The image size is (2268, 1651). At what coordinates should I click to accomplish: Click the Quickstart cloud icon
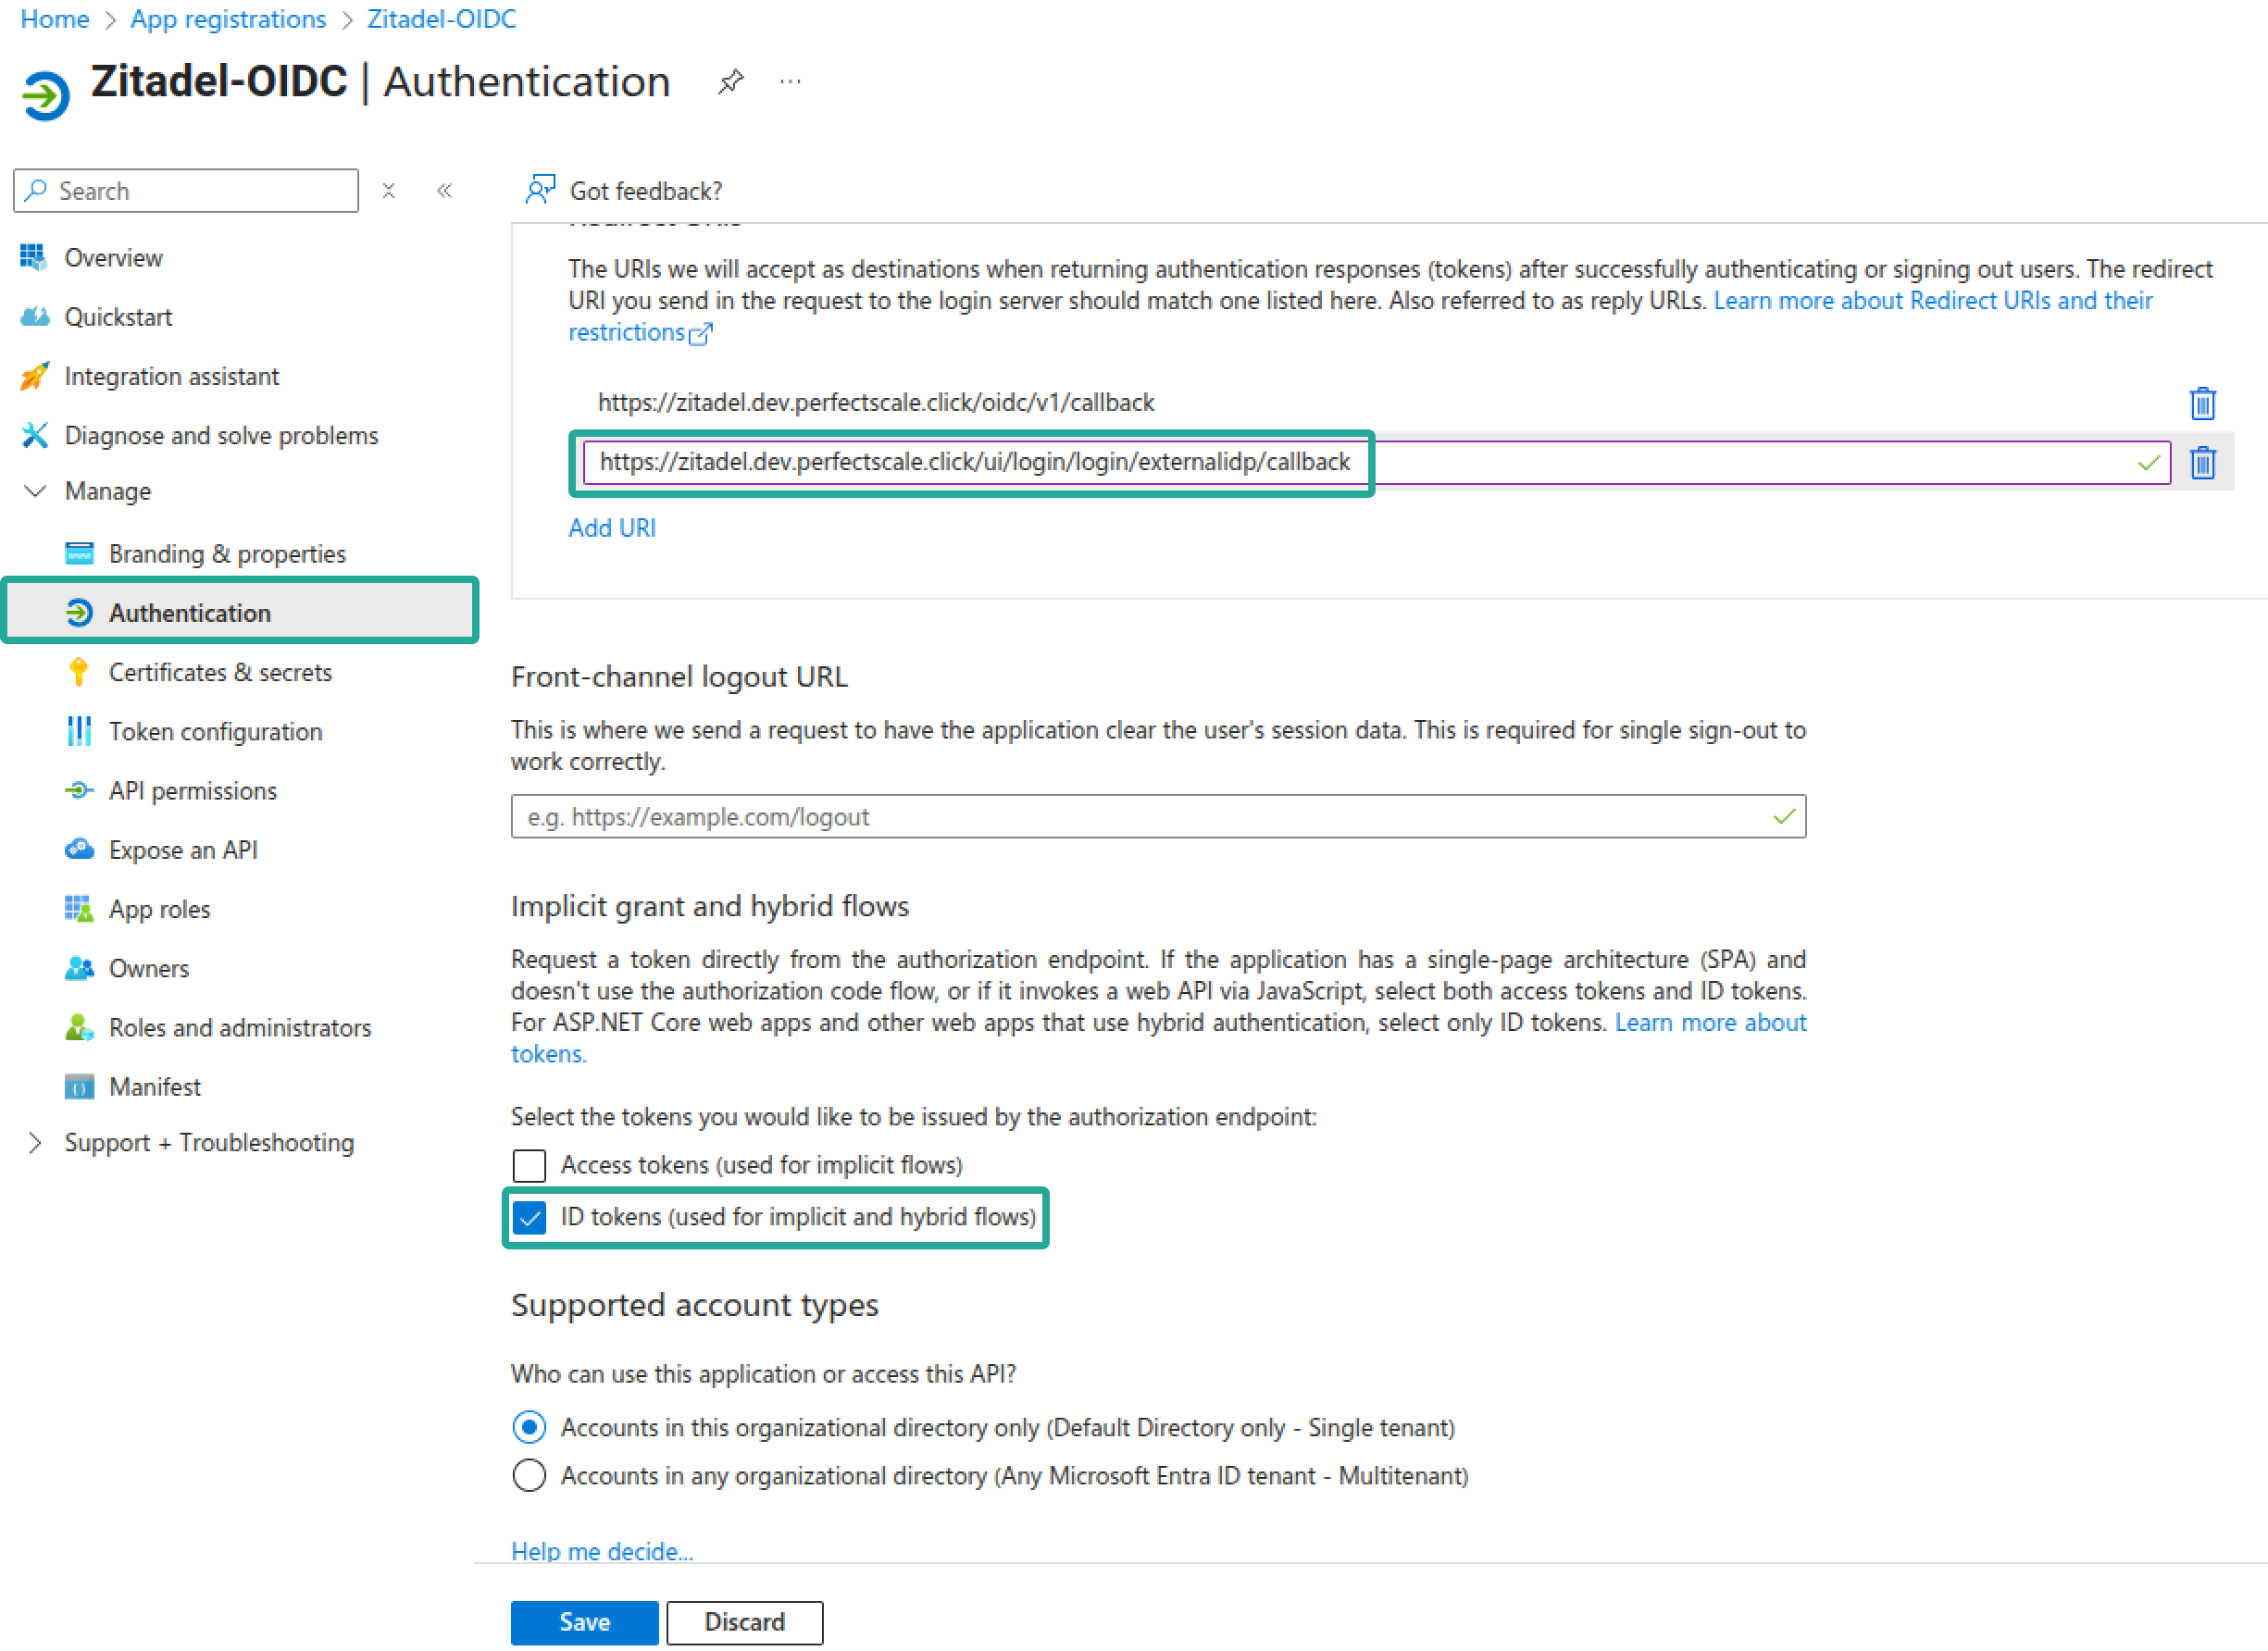point(34,316)
